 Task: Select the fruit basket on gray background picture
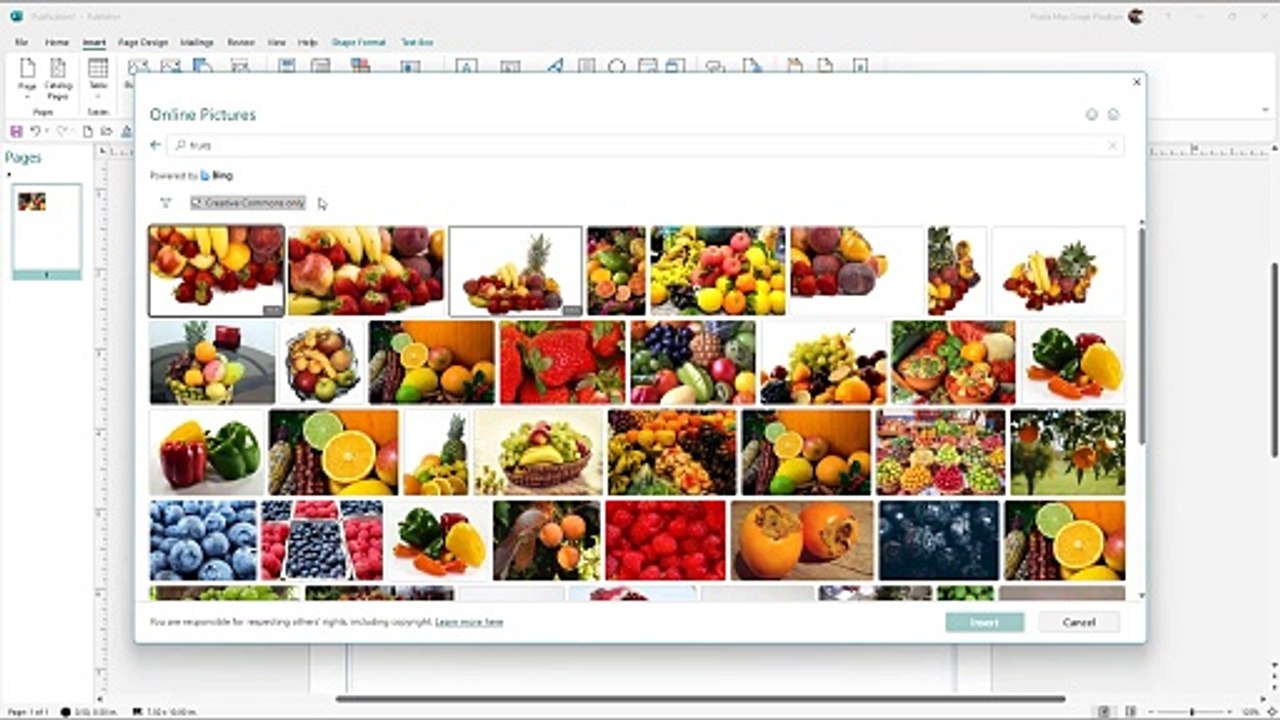212,362
